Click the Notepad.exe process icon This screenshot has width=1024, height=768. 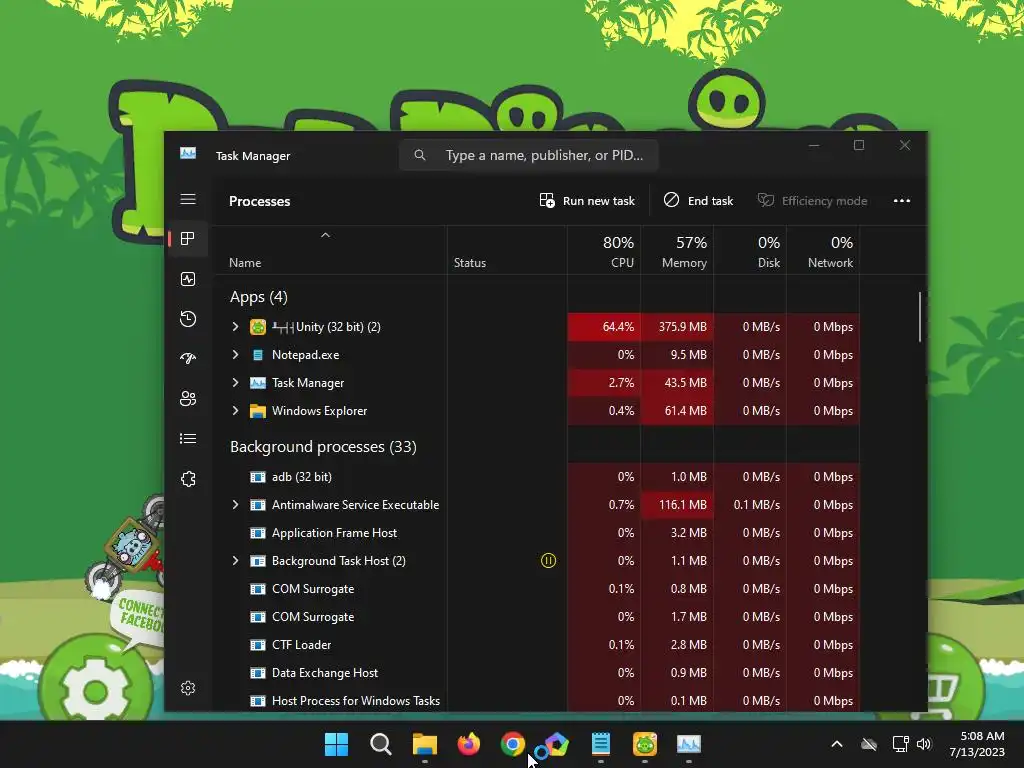point(258,355)
